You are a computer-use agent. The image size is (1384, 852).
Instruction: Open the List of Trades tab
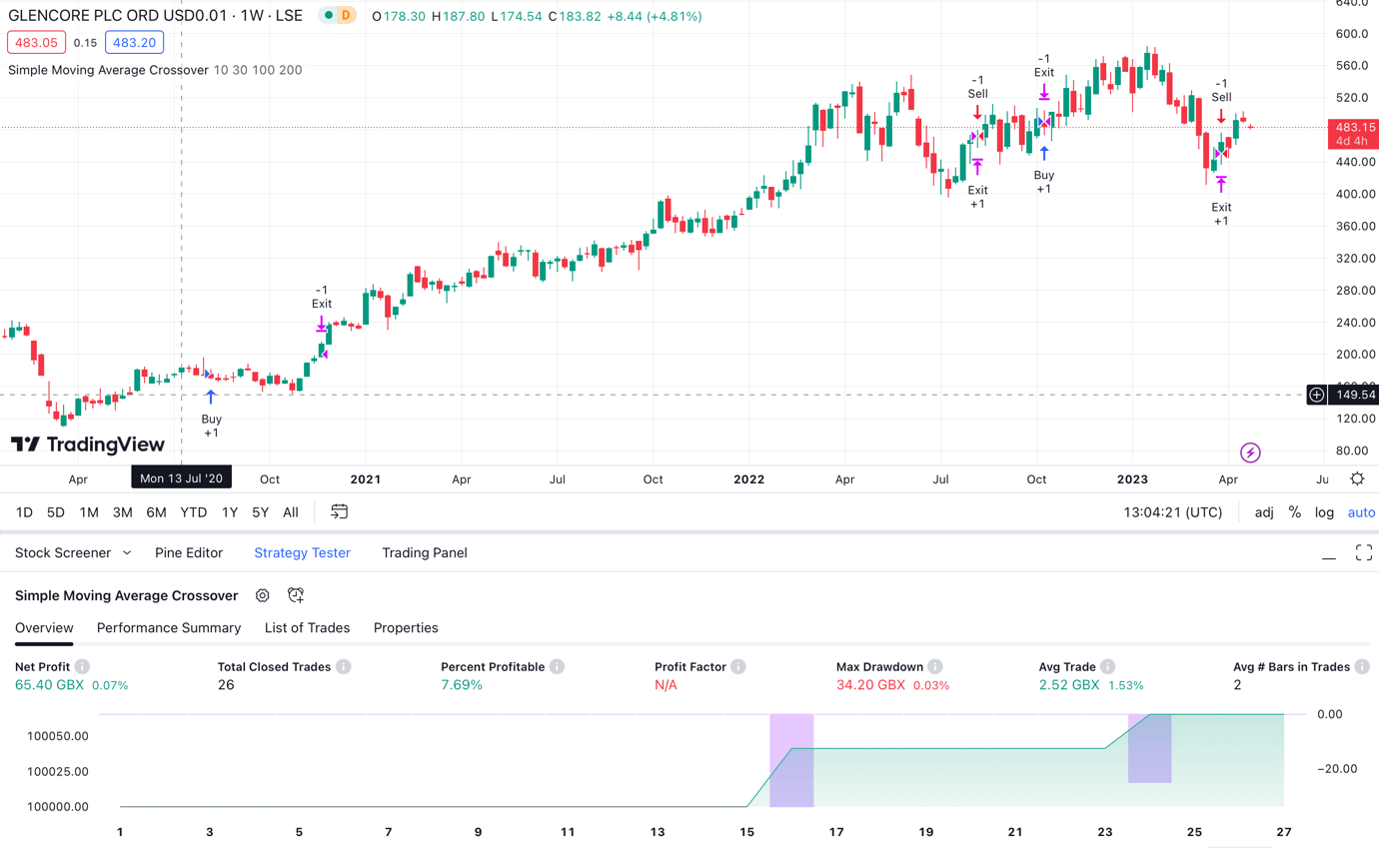coord(307,628)
